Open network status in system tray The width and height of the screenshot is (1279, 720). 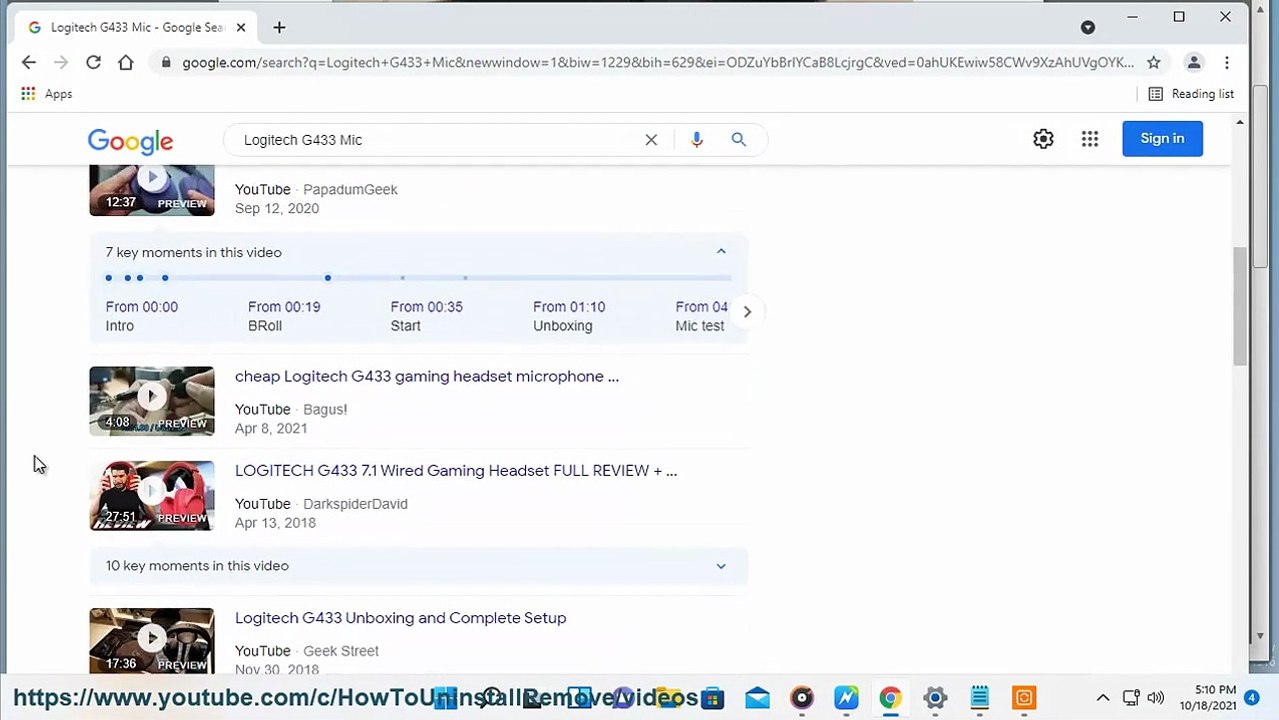point(1130,698)
